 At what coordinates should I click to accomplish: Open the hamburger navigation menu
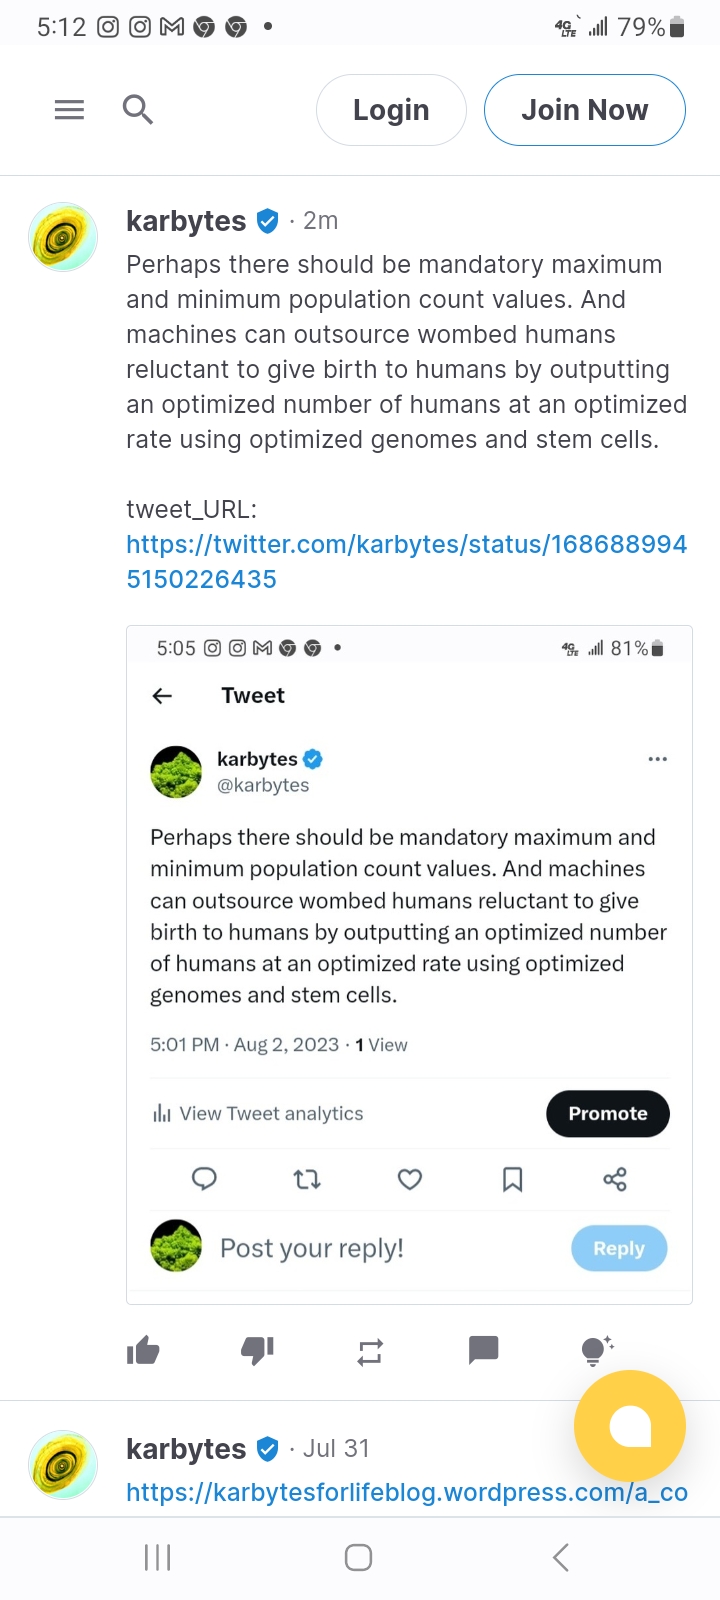point(69,110)
